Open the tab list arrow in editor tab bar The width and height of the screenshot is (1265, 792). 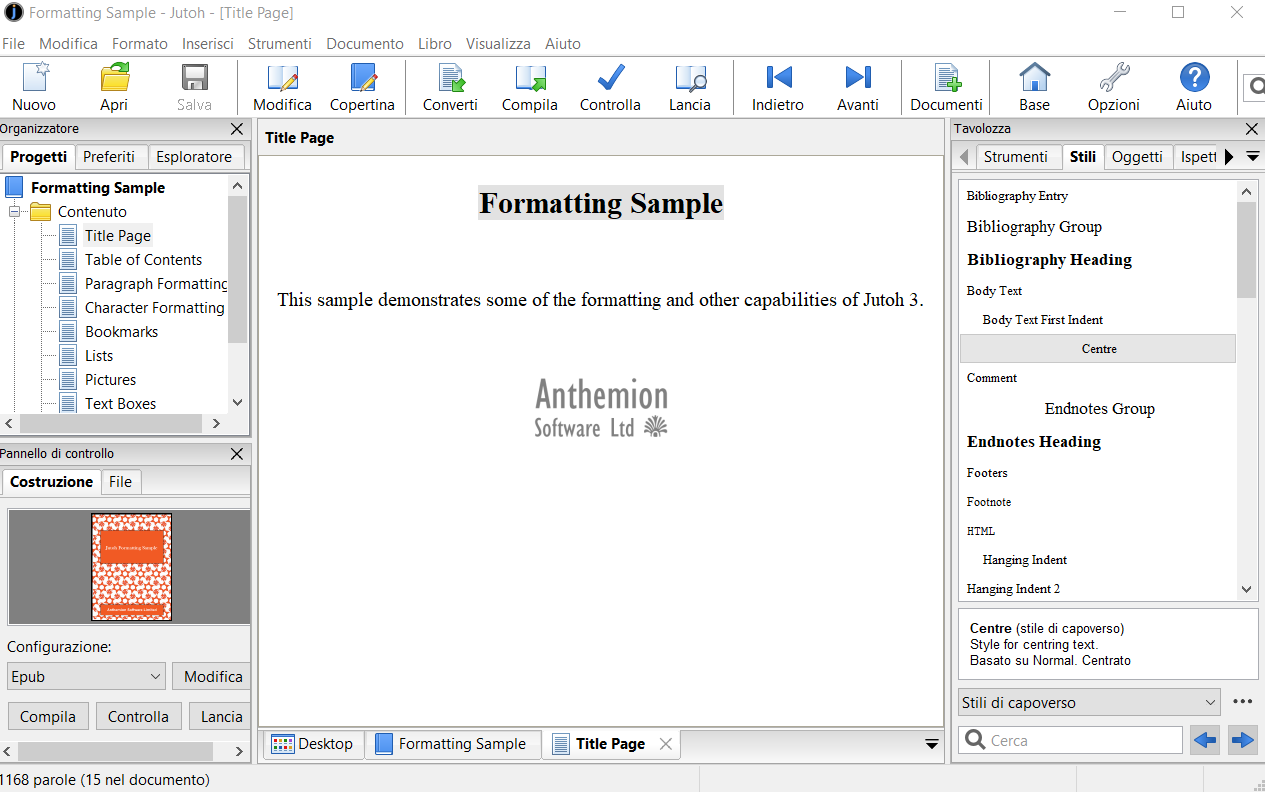(x=932, y=744)
